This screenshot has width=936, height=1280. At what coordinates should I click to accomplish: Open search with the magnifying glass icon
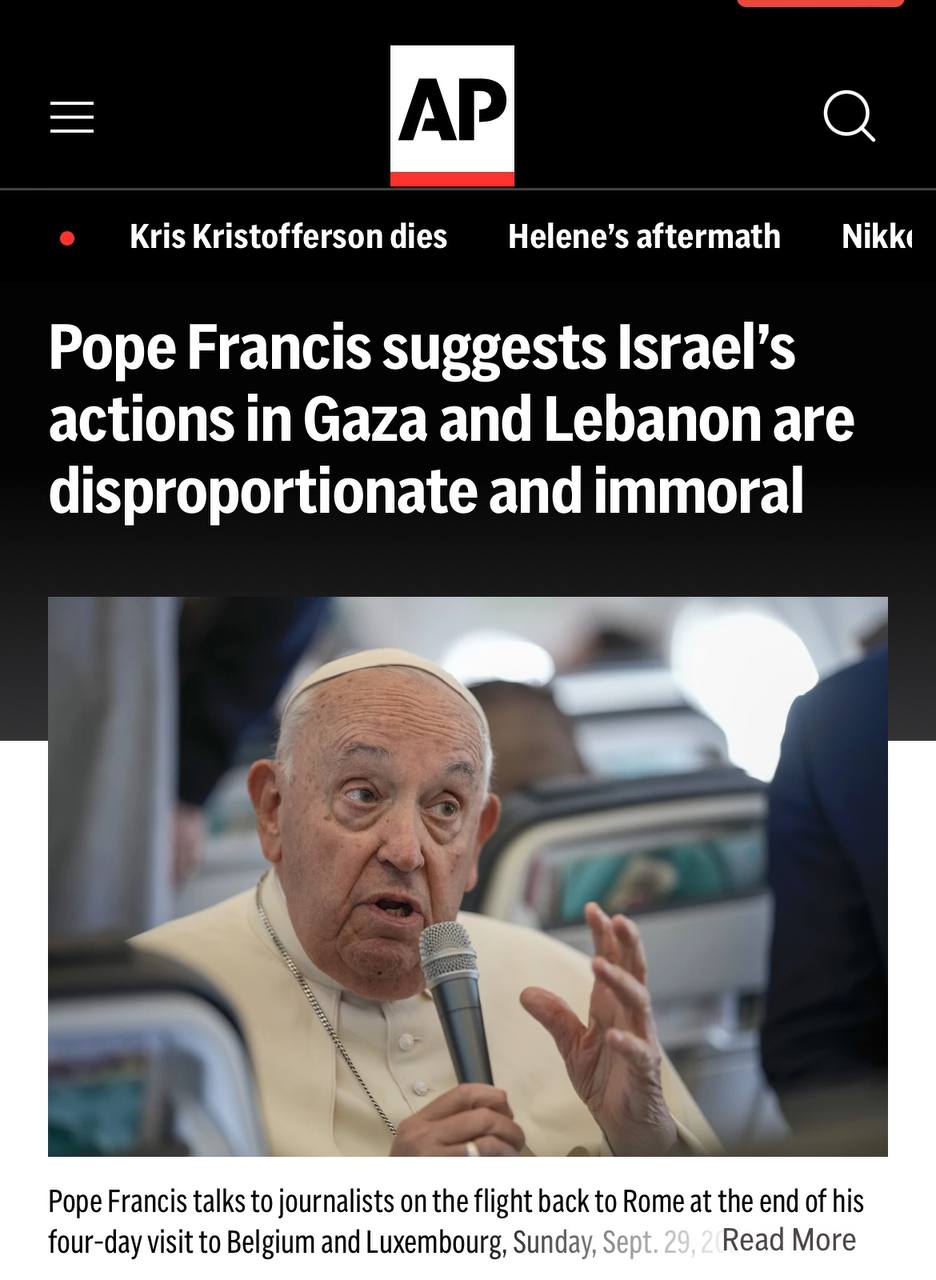(849, 116)
